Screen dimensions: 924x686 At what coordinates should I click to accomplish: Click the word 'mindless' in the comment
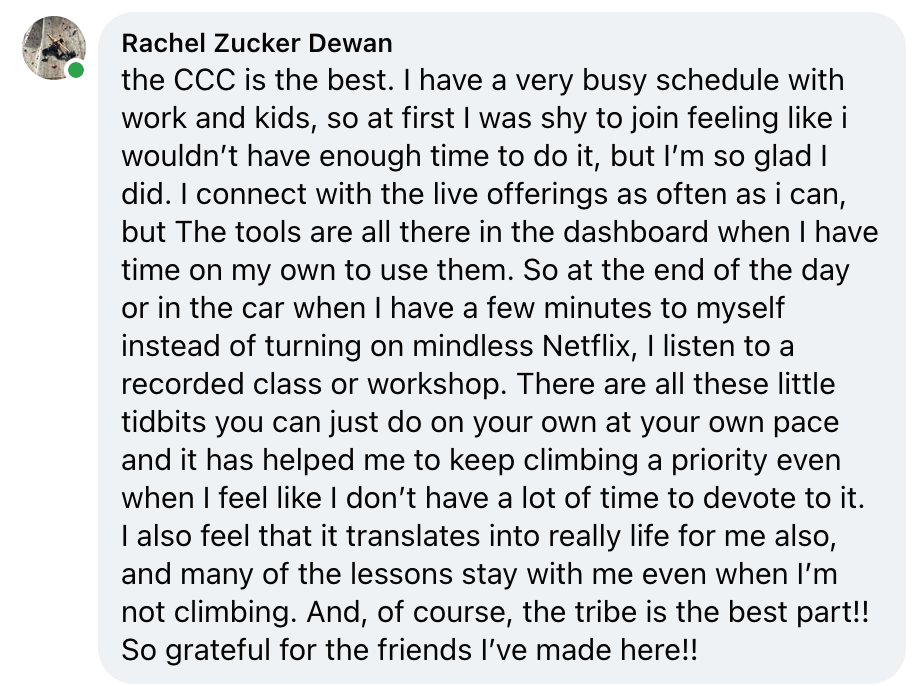pos(473,346)
